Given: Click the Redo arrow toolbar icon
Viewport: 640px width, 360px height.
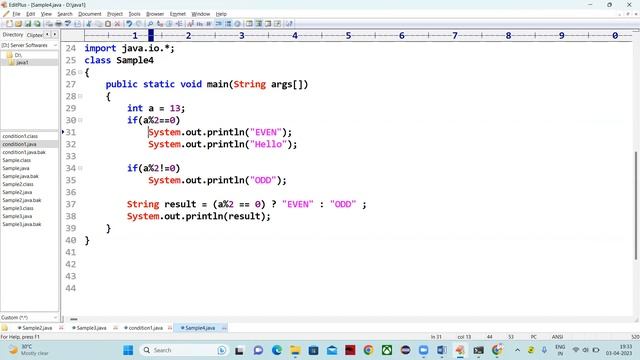Looking at the screenshot, I should coord(139,24).
